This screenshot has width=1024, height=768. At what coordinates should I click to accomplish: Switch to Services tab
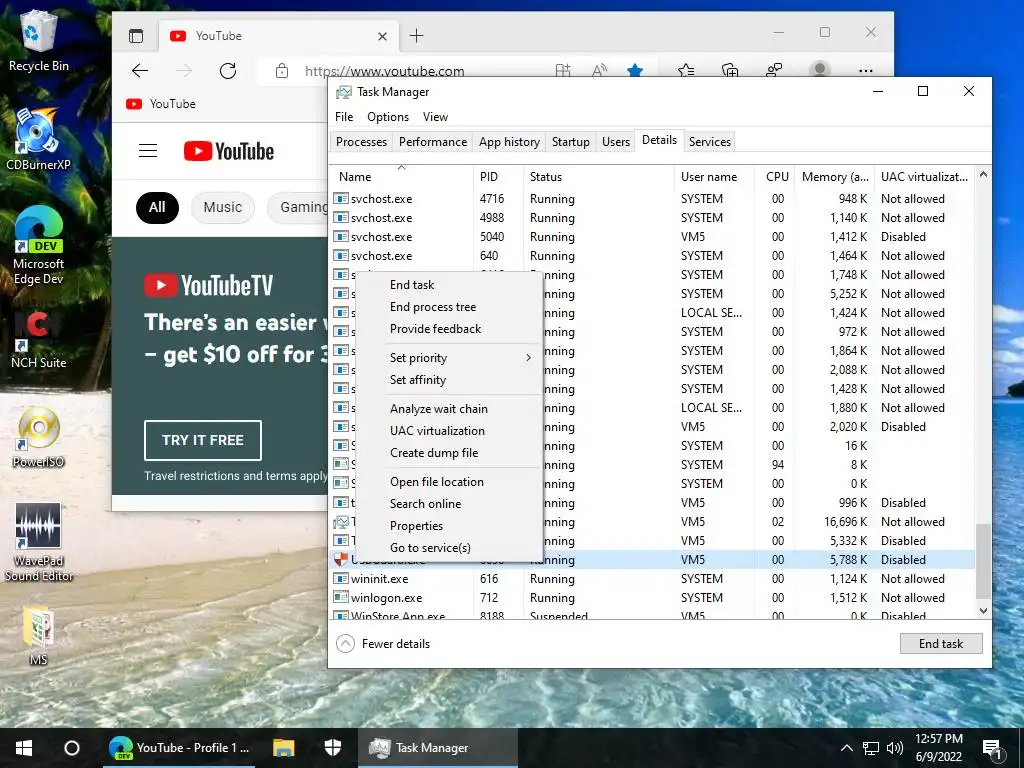pyautogui.click(x=710, y=142)
